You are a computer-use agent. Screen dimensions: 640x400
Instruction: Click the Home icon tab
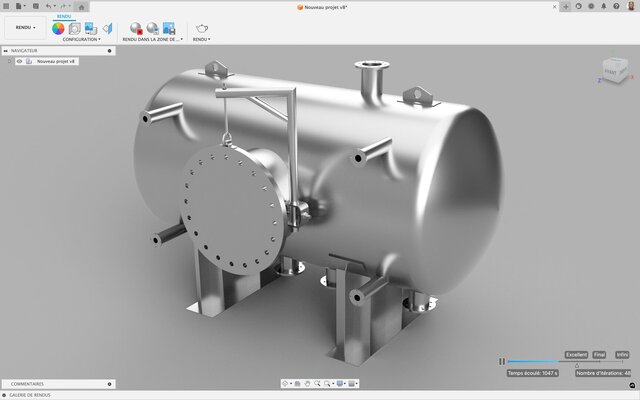coord(80,6)
